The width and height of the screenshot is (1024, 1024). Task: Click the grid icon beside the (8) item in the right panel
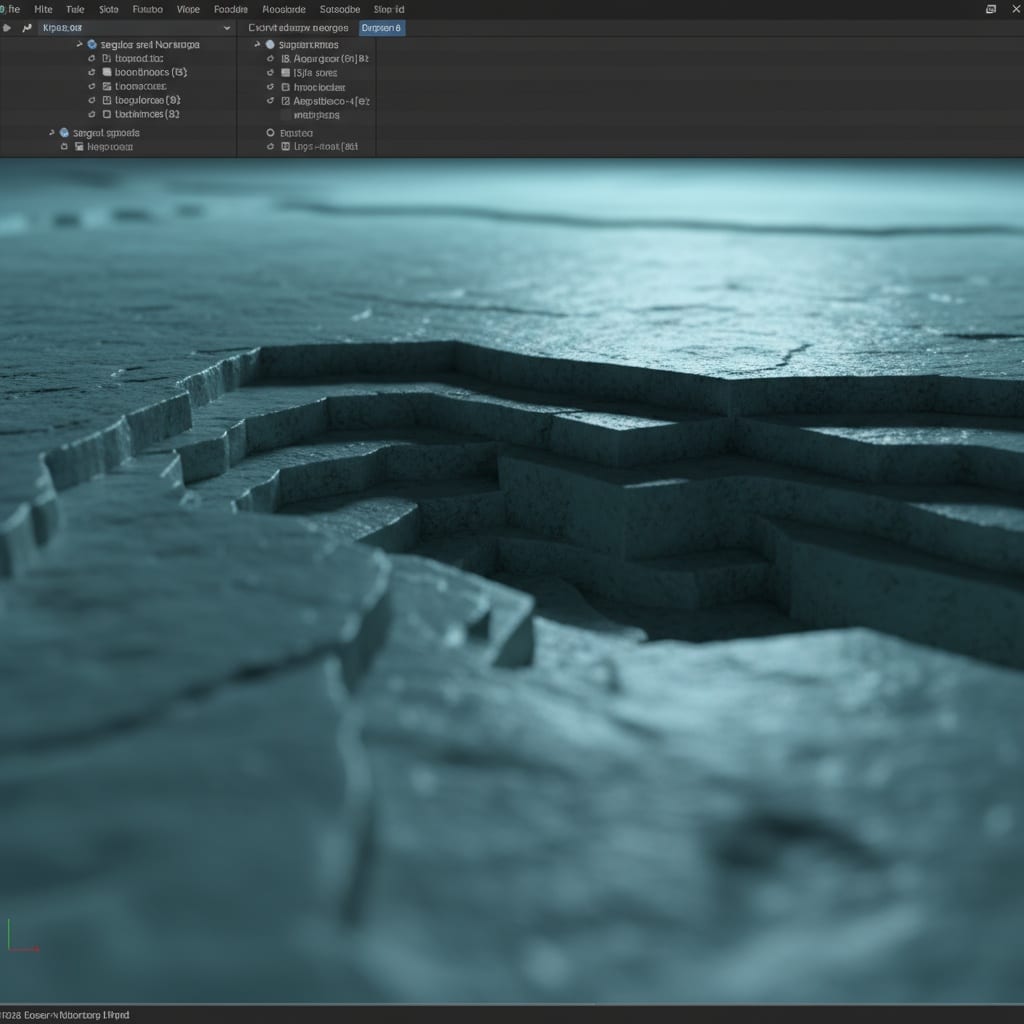coord(285,72)
